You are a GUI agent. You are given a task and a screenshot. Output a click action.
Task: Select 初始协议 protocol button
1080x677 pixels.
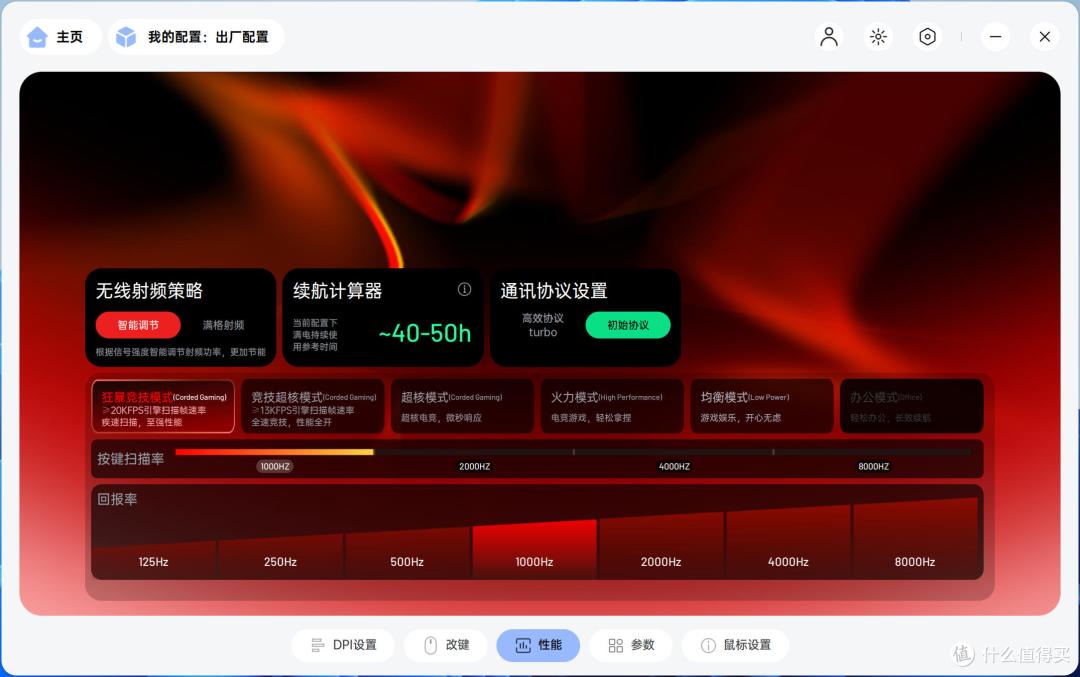[x=627, y=325]
